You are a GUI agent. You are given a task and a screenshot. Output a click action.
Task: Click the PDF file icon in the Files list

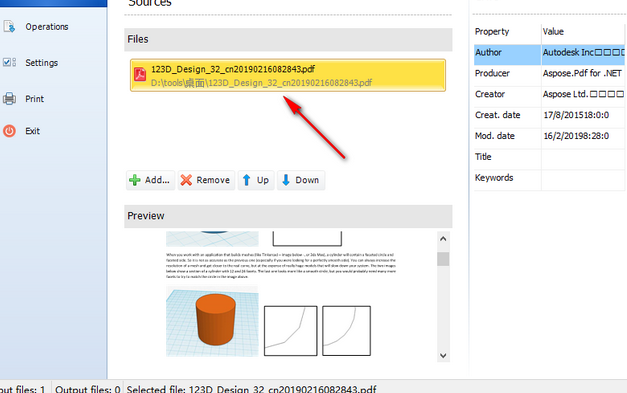(x=140, y=74)
